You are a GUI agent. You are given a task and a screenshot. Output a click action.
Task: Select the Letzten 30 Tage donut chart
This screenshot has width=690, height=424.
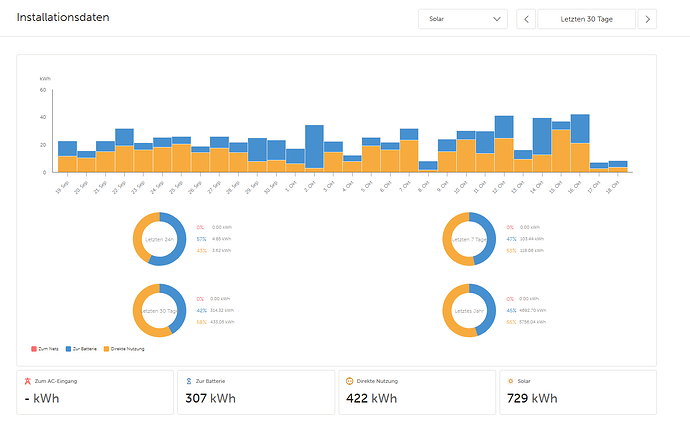coord(159,311)
